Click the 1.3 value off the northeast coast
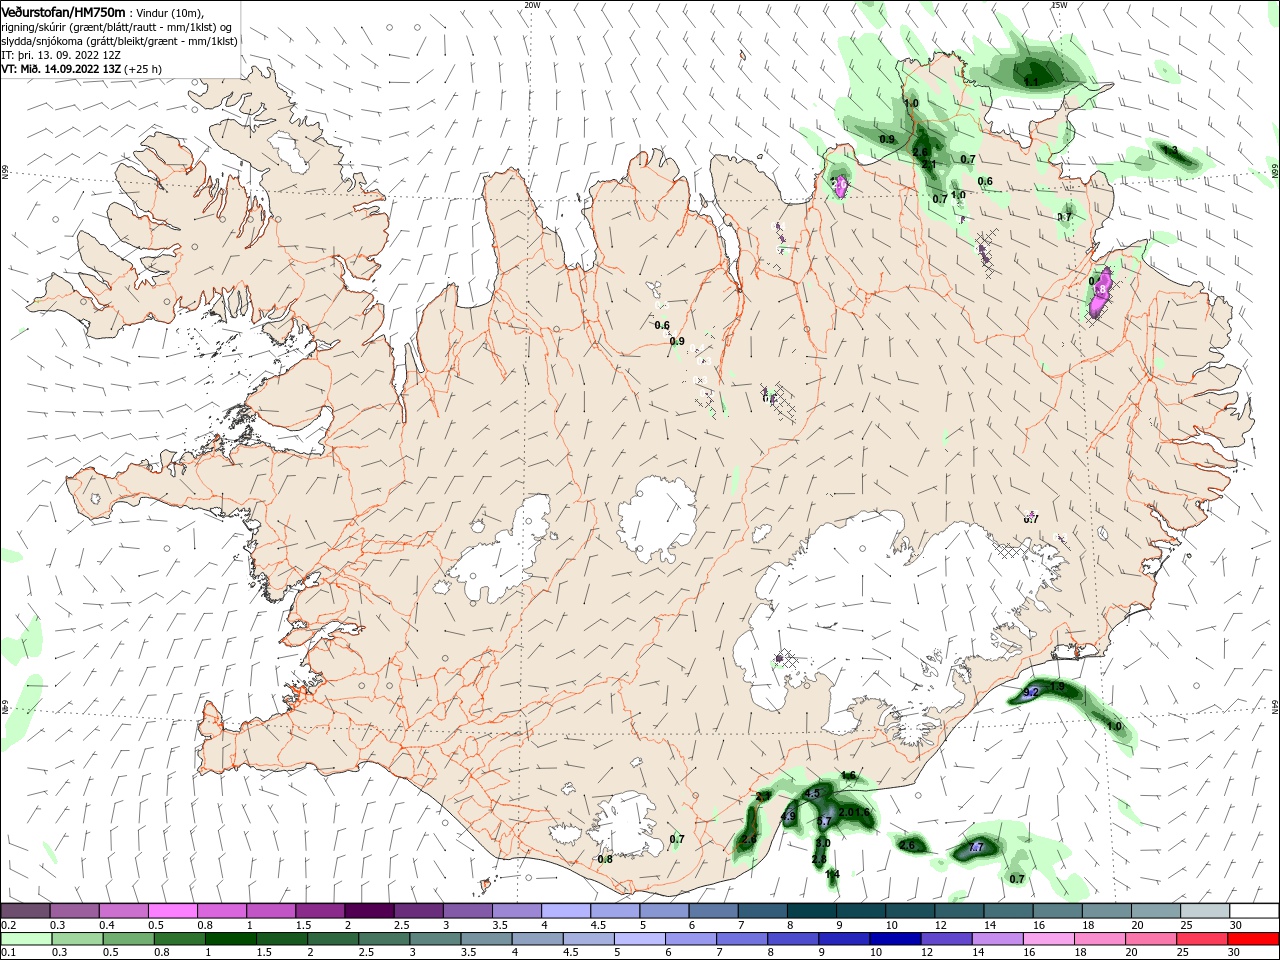The image size is (1280, 960). pos(1171,150)
